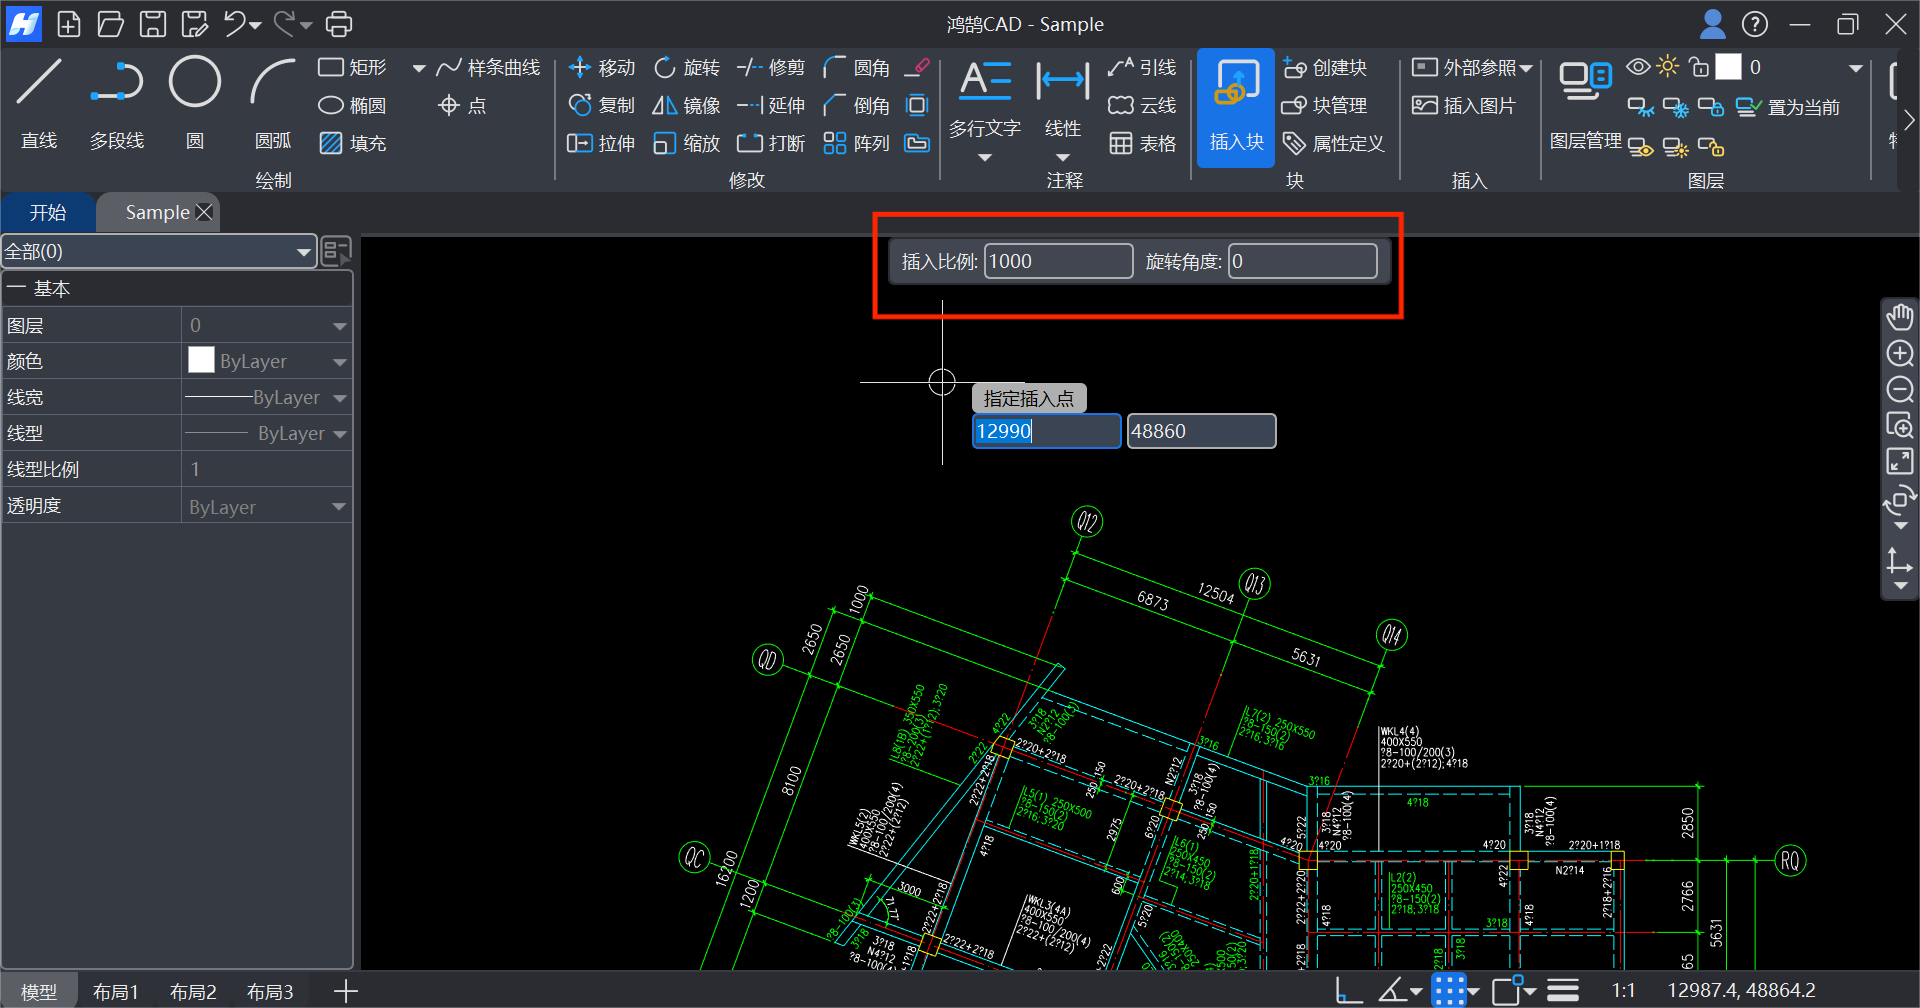The image size is (1920, 1008).
Task: Select the 圆 circle drawing tool
Action: 194,101
